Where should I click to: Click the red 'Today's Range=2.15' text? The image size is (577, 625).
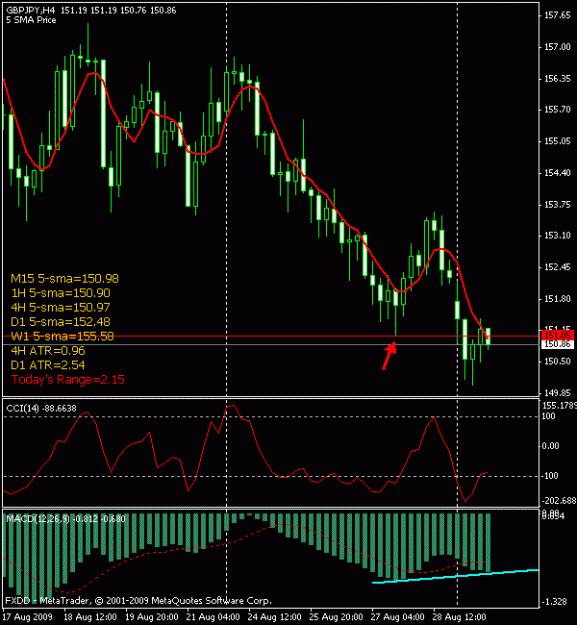(x=68, y=379)
